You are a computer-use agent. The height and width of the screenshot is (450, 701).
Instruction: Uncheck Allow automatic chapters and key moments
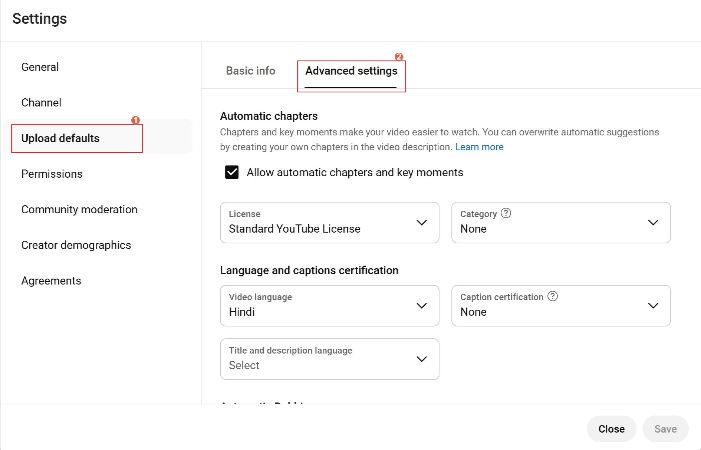pyautogui.click(x=232, y=172)
